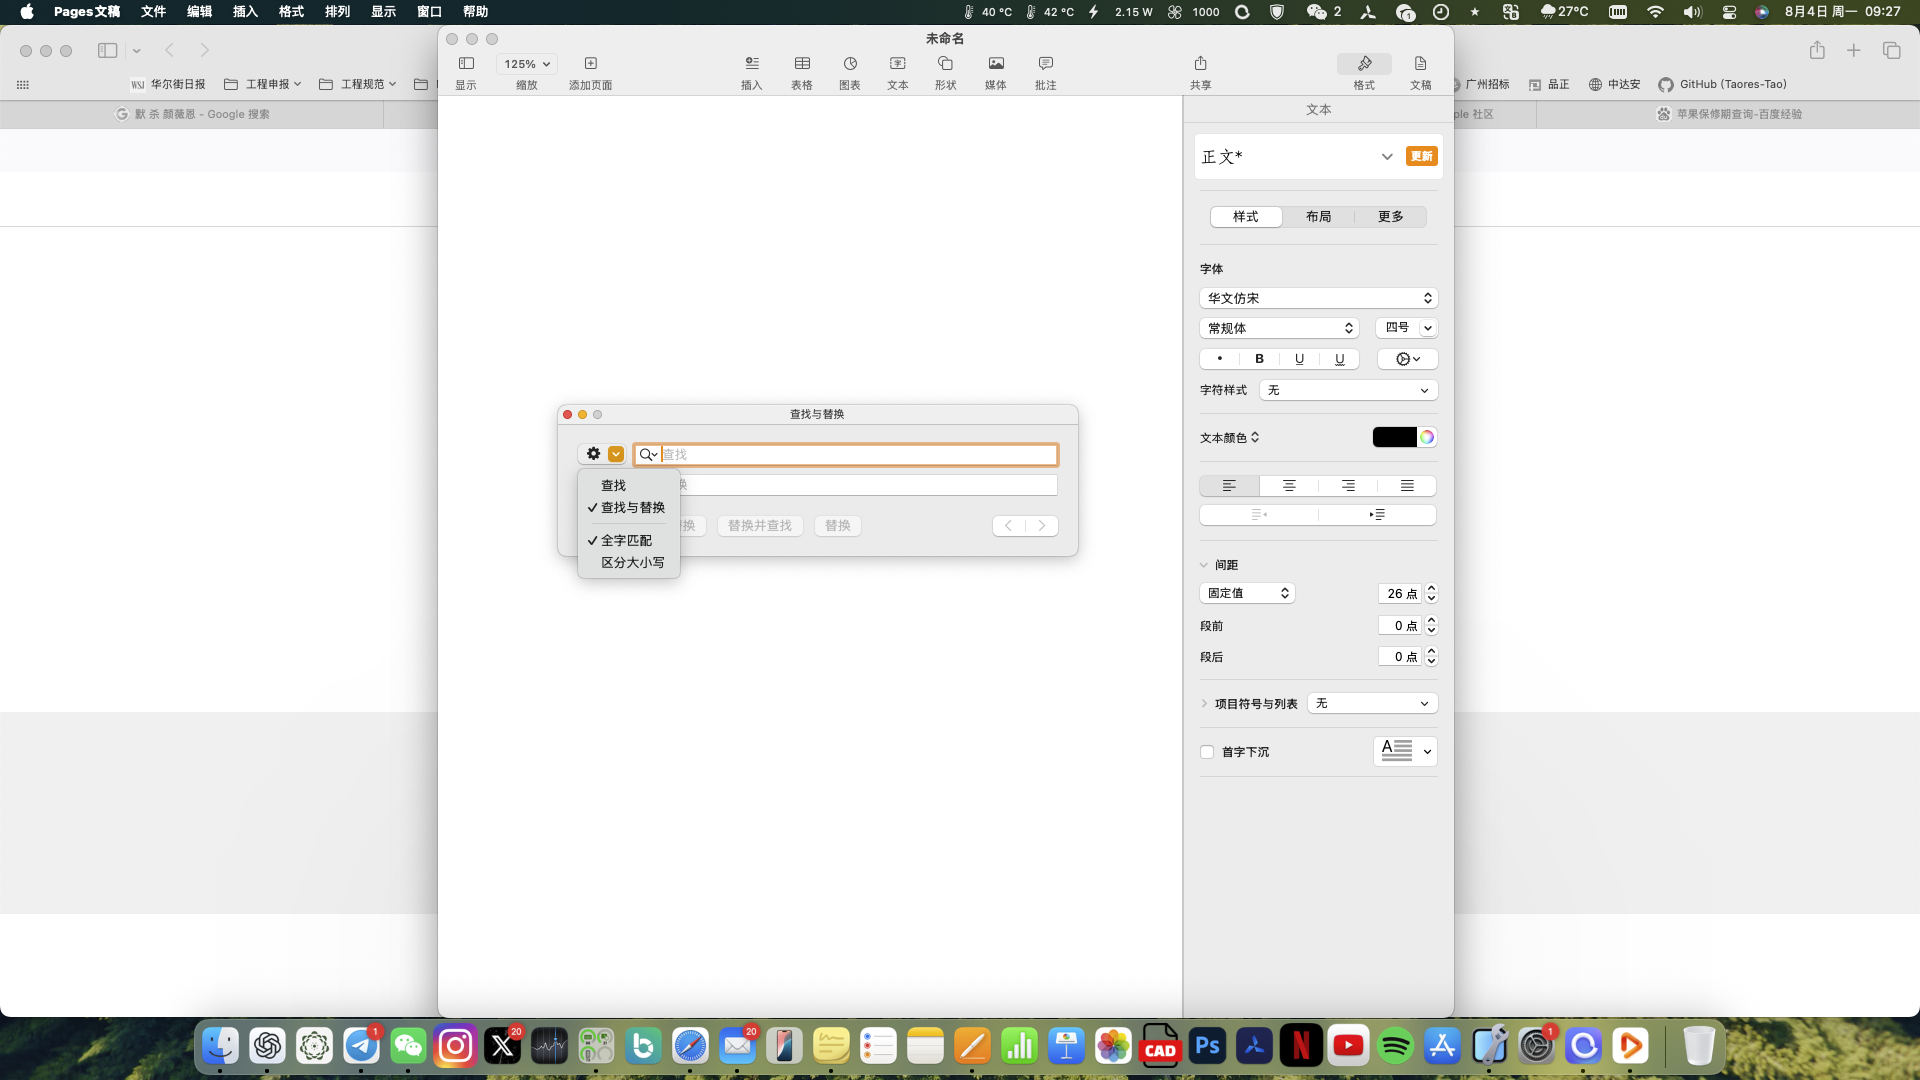1920x1080 pixels.
Task: Select the Find (查找) menu option
Action: pyautogui.click(x=613, y=485)
